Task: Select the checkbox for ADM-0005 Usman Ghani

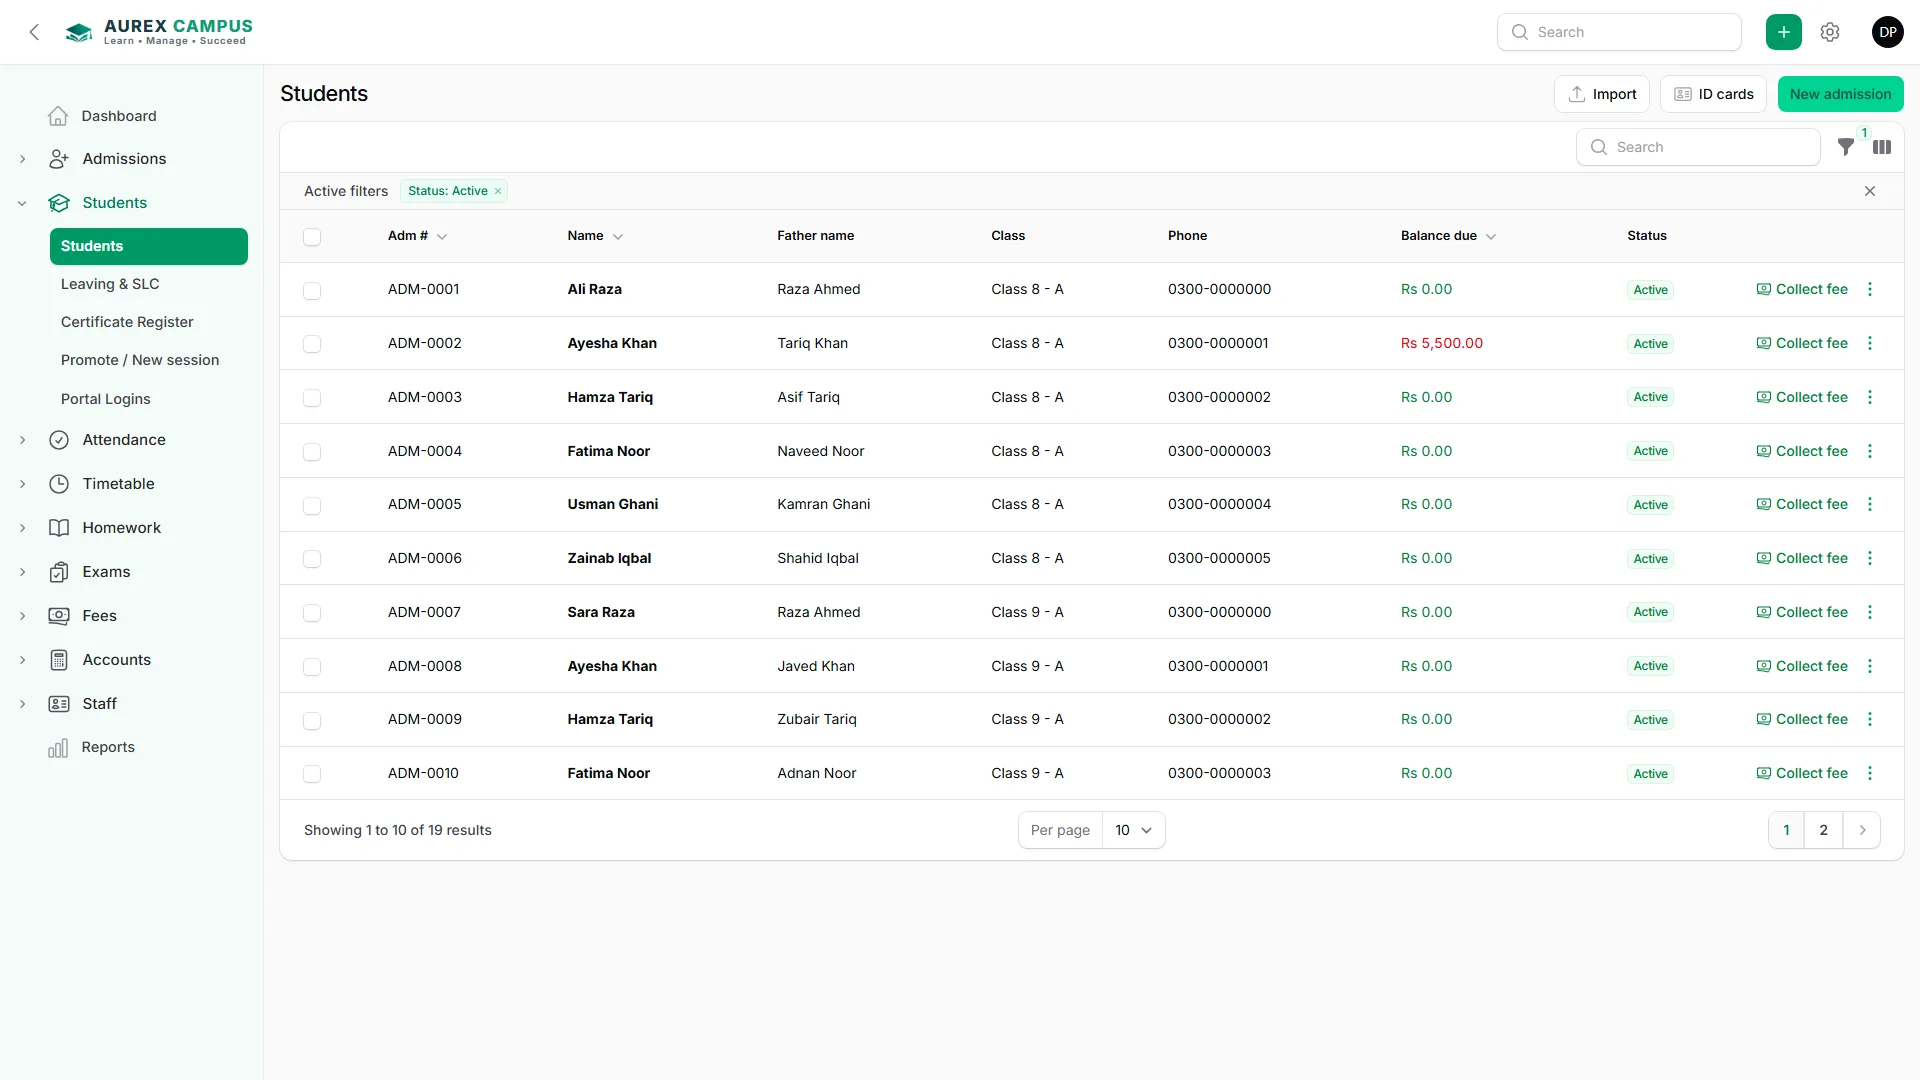Action: click(x=312, y=505)
